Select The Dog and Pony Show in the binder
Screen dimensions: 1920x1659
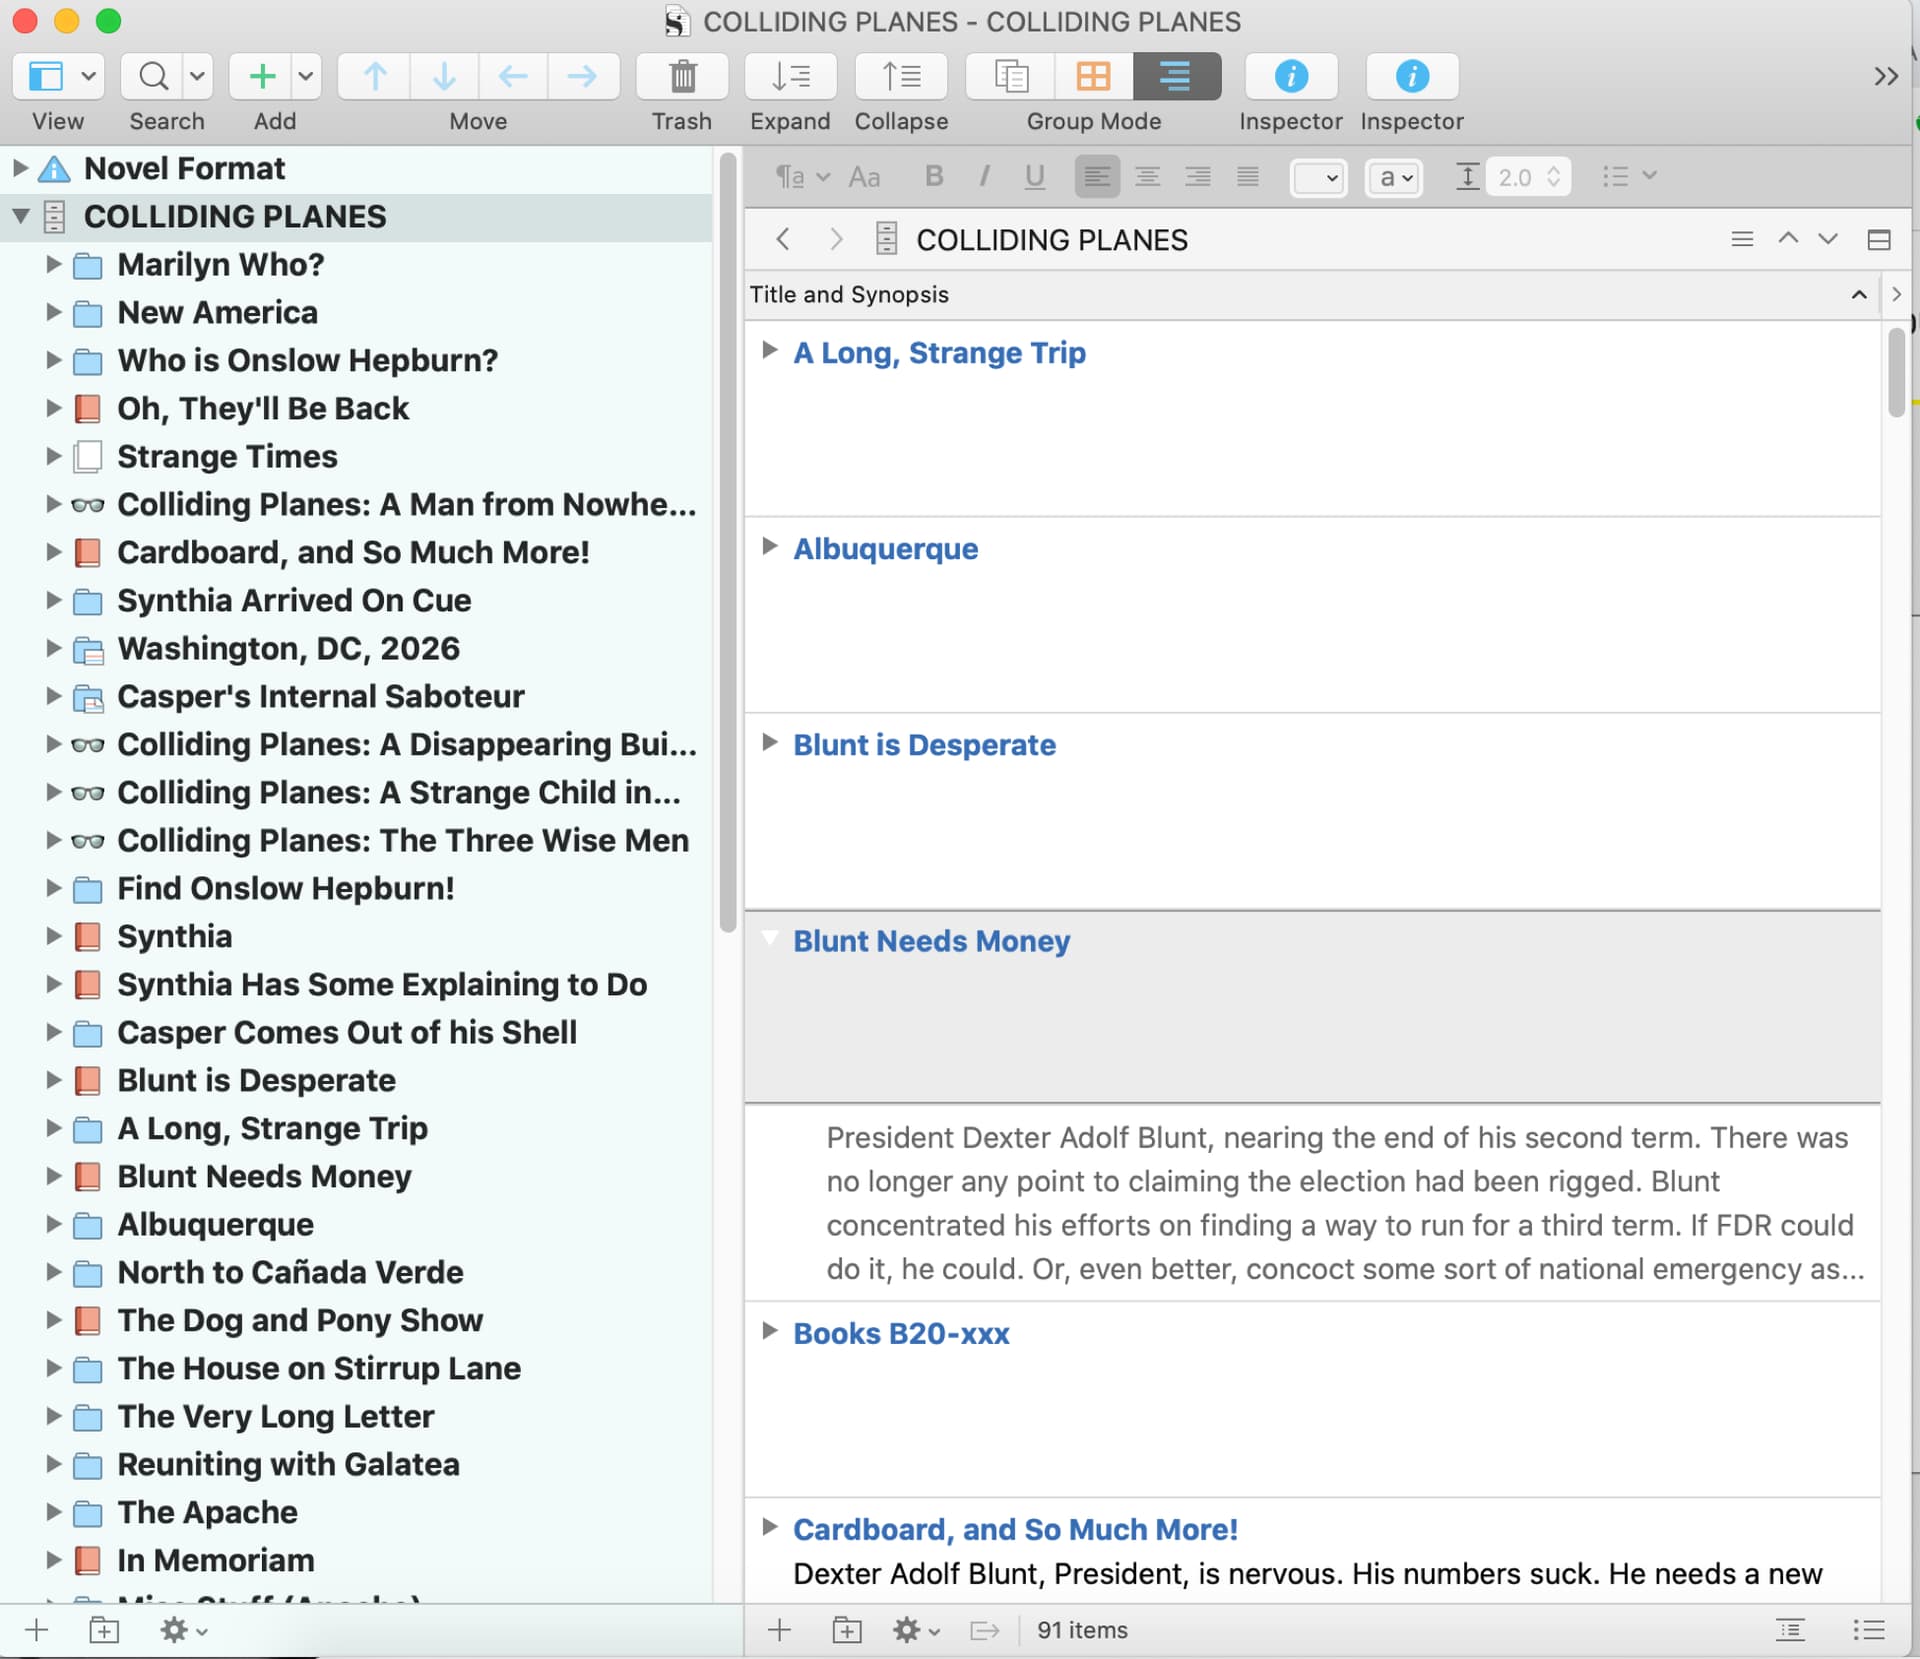[299, 1320]
